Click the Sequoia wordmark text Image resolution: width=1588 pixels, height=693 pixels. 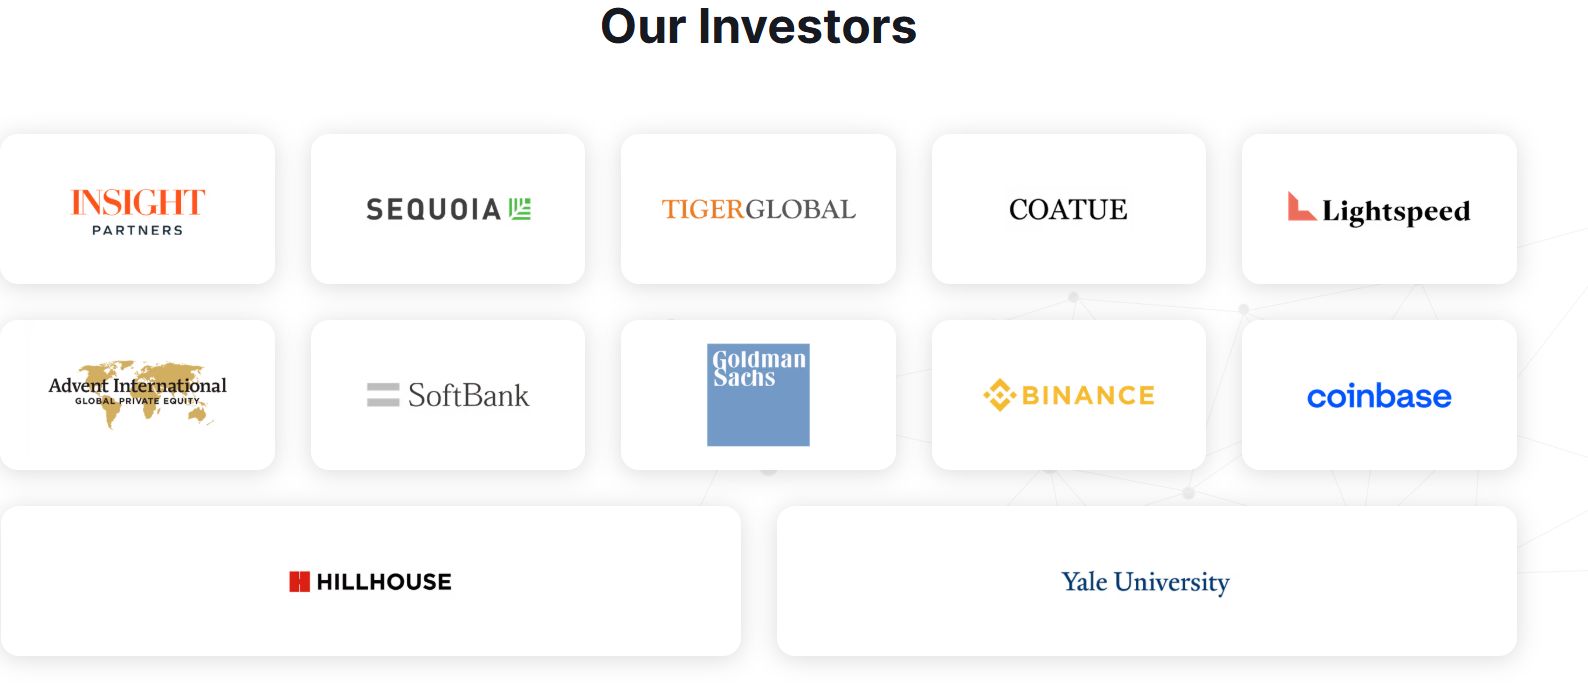click(433, 209)
